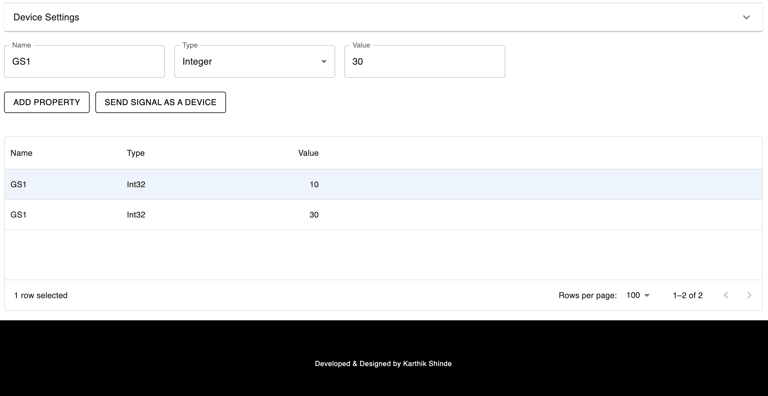768x396 pixels.
Task: Sort table by Value column header
Action: [x=308, y=153]
